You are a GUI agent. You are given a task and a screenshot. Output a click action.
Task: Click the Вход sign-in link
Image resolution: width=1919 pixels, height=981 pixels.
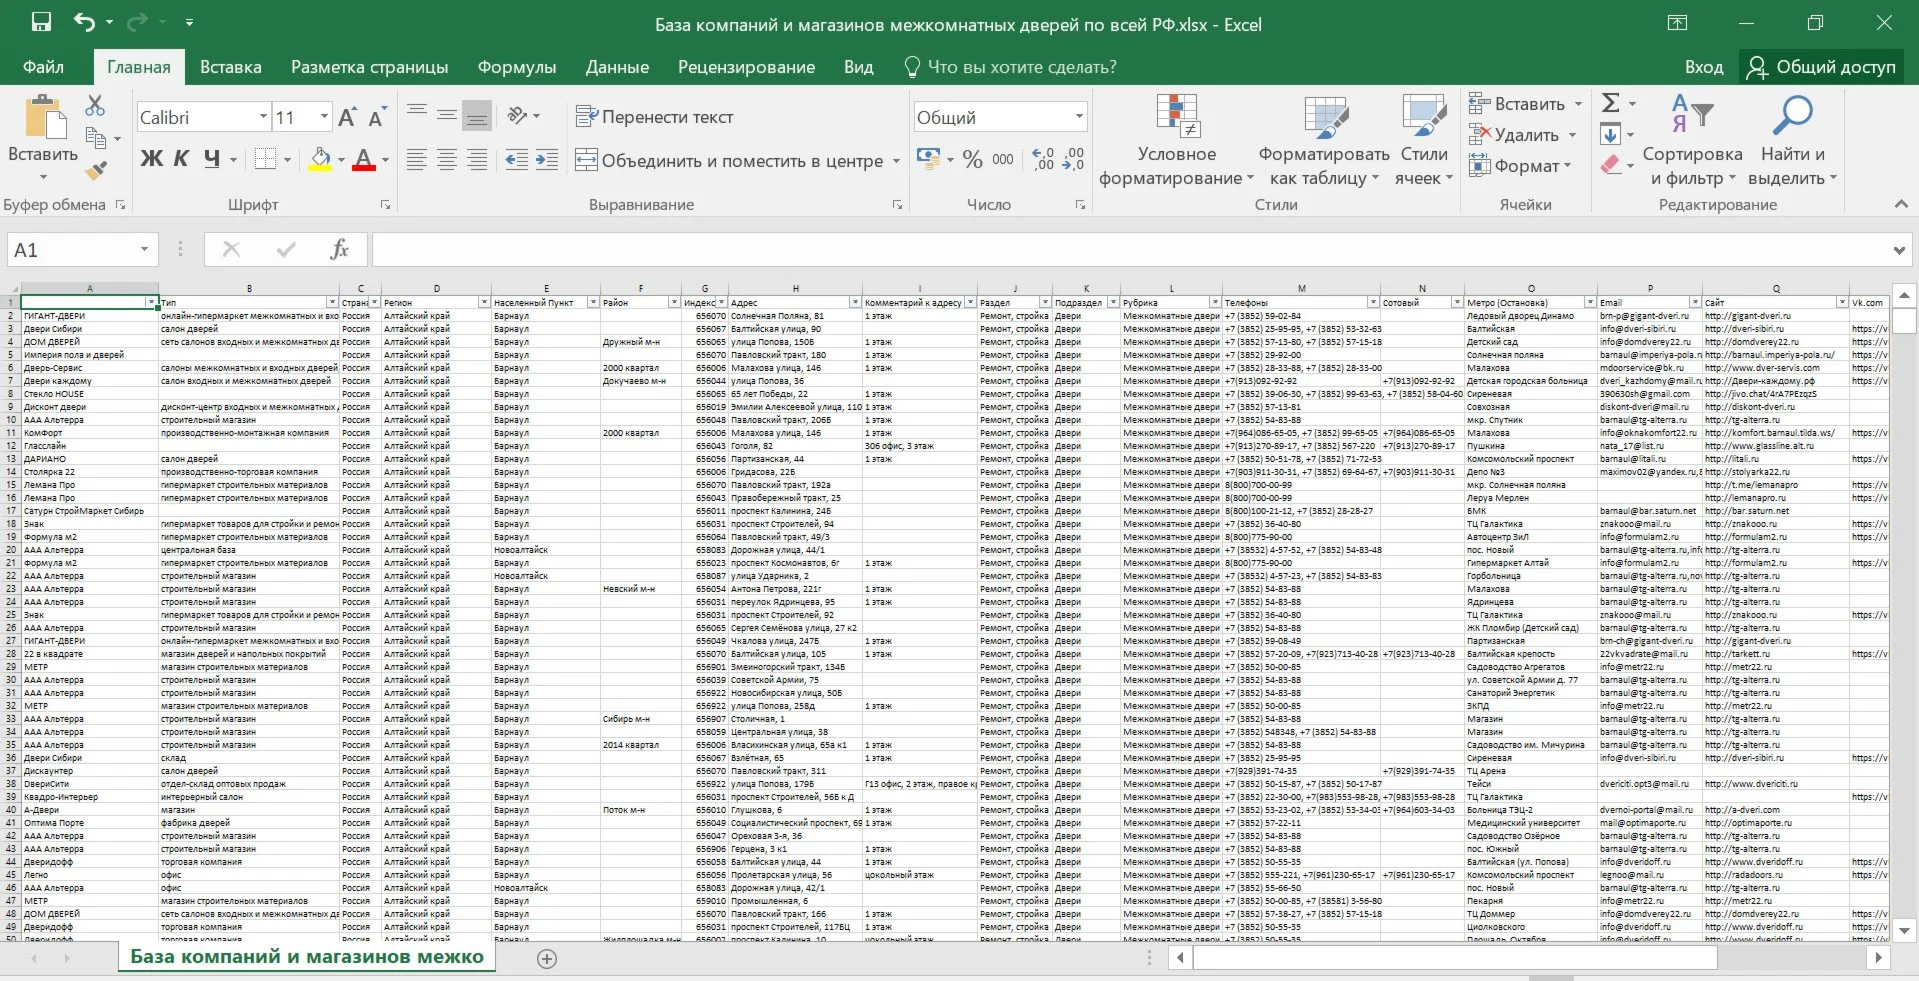click(1703, 67)
